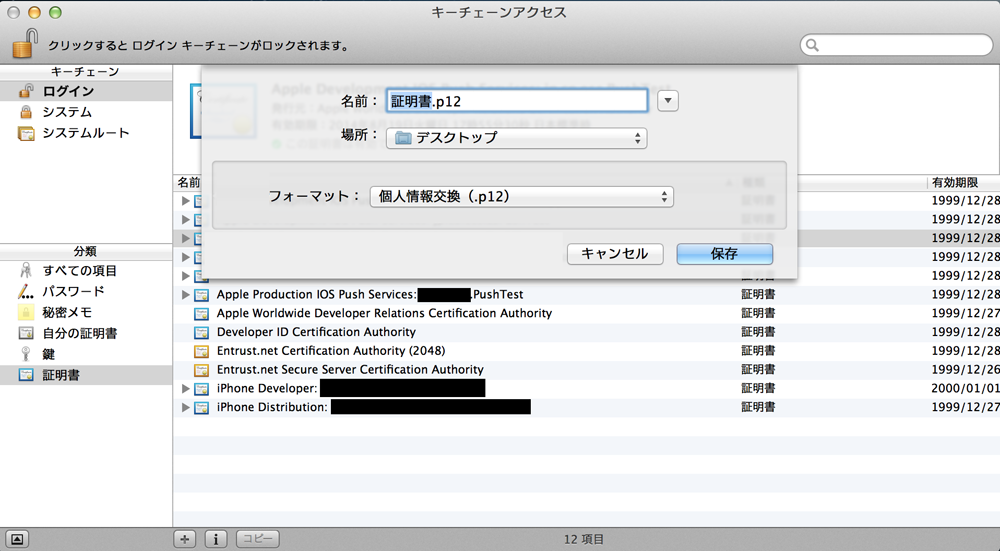Screen dimensions: 1000x551
Task: Click the 秘密メモ note icon
Action: pyautogui.click(x=26, y=312)
